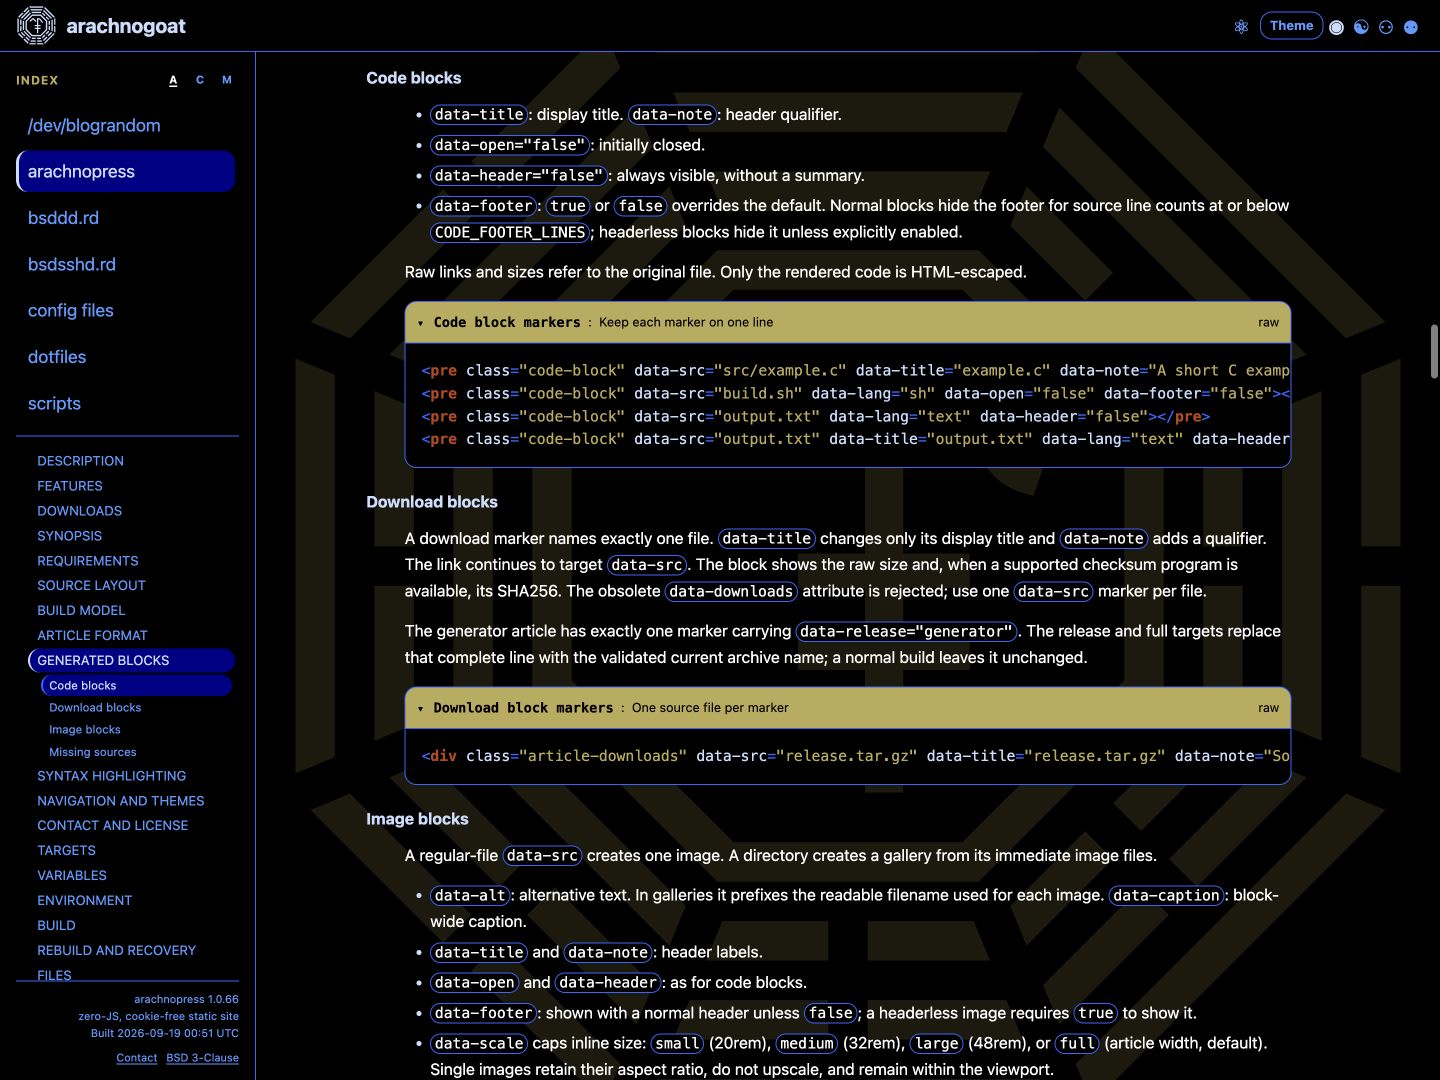Open dotfiles page

126,357
